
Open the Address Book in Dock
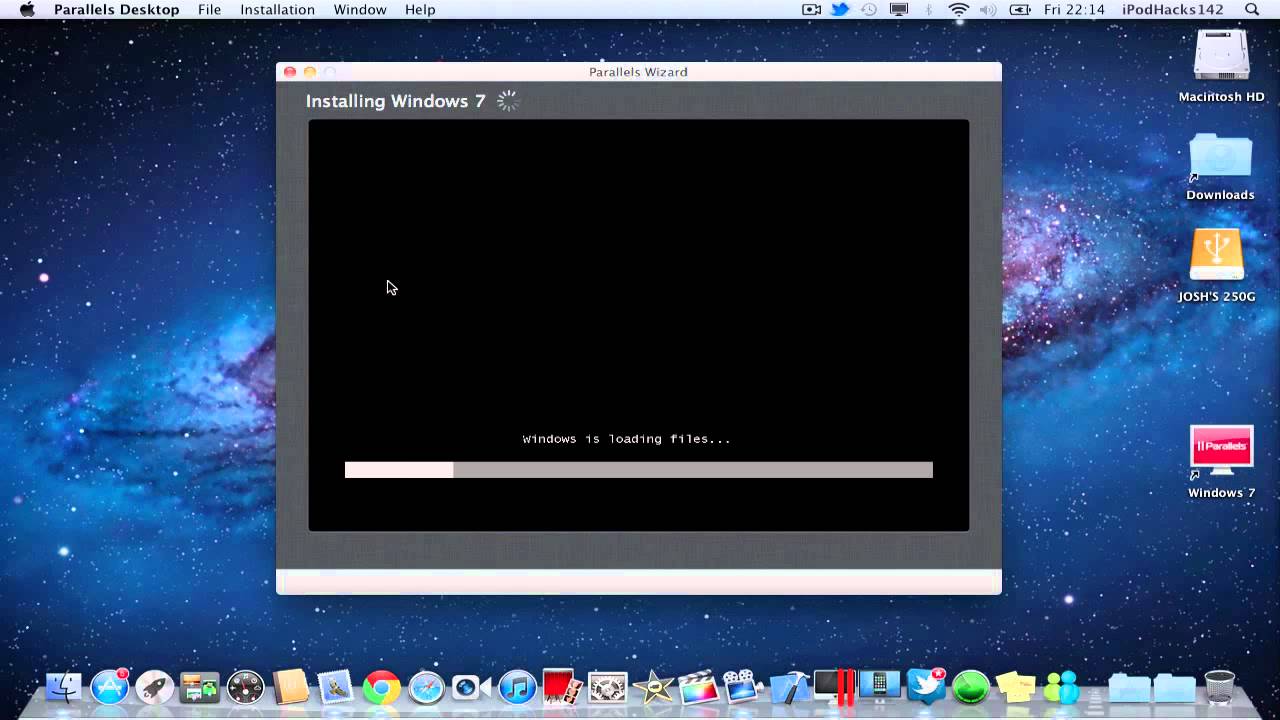[291, 686]
